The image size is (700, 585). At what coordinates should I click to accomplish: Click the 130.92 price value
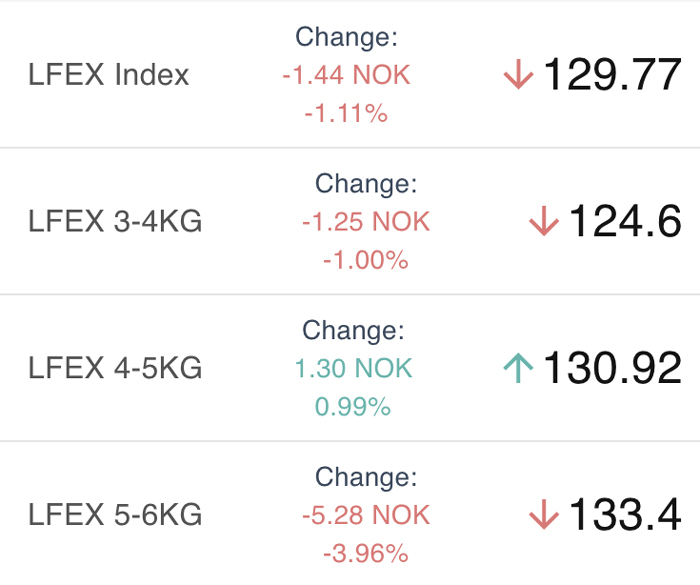tap(612, 368)
